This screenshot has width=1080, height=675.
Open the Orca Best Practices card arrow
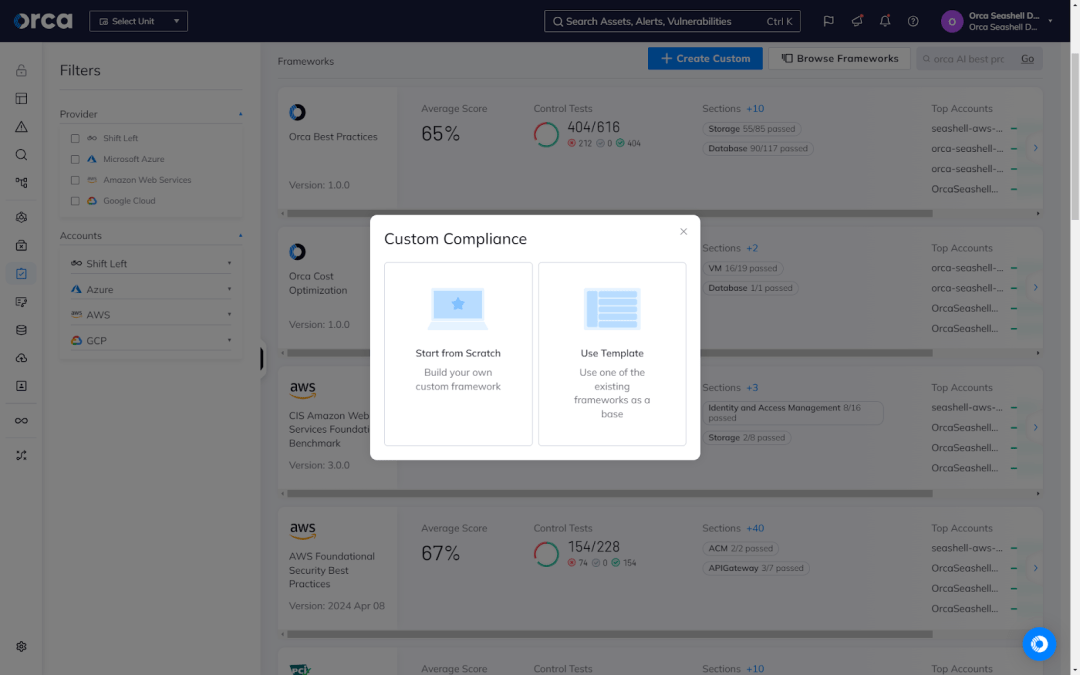click(1035, 148)
